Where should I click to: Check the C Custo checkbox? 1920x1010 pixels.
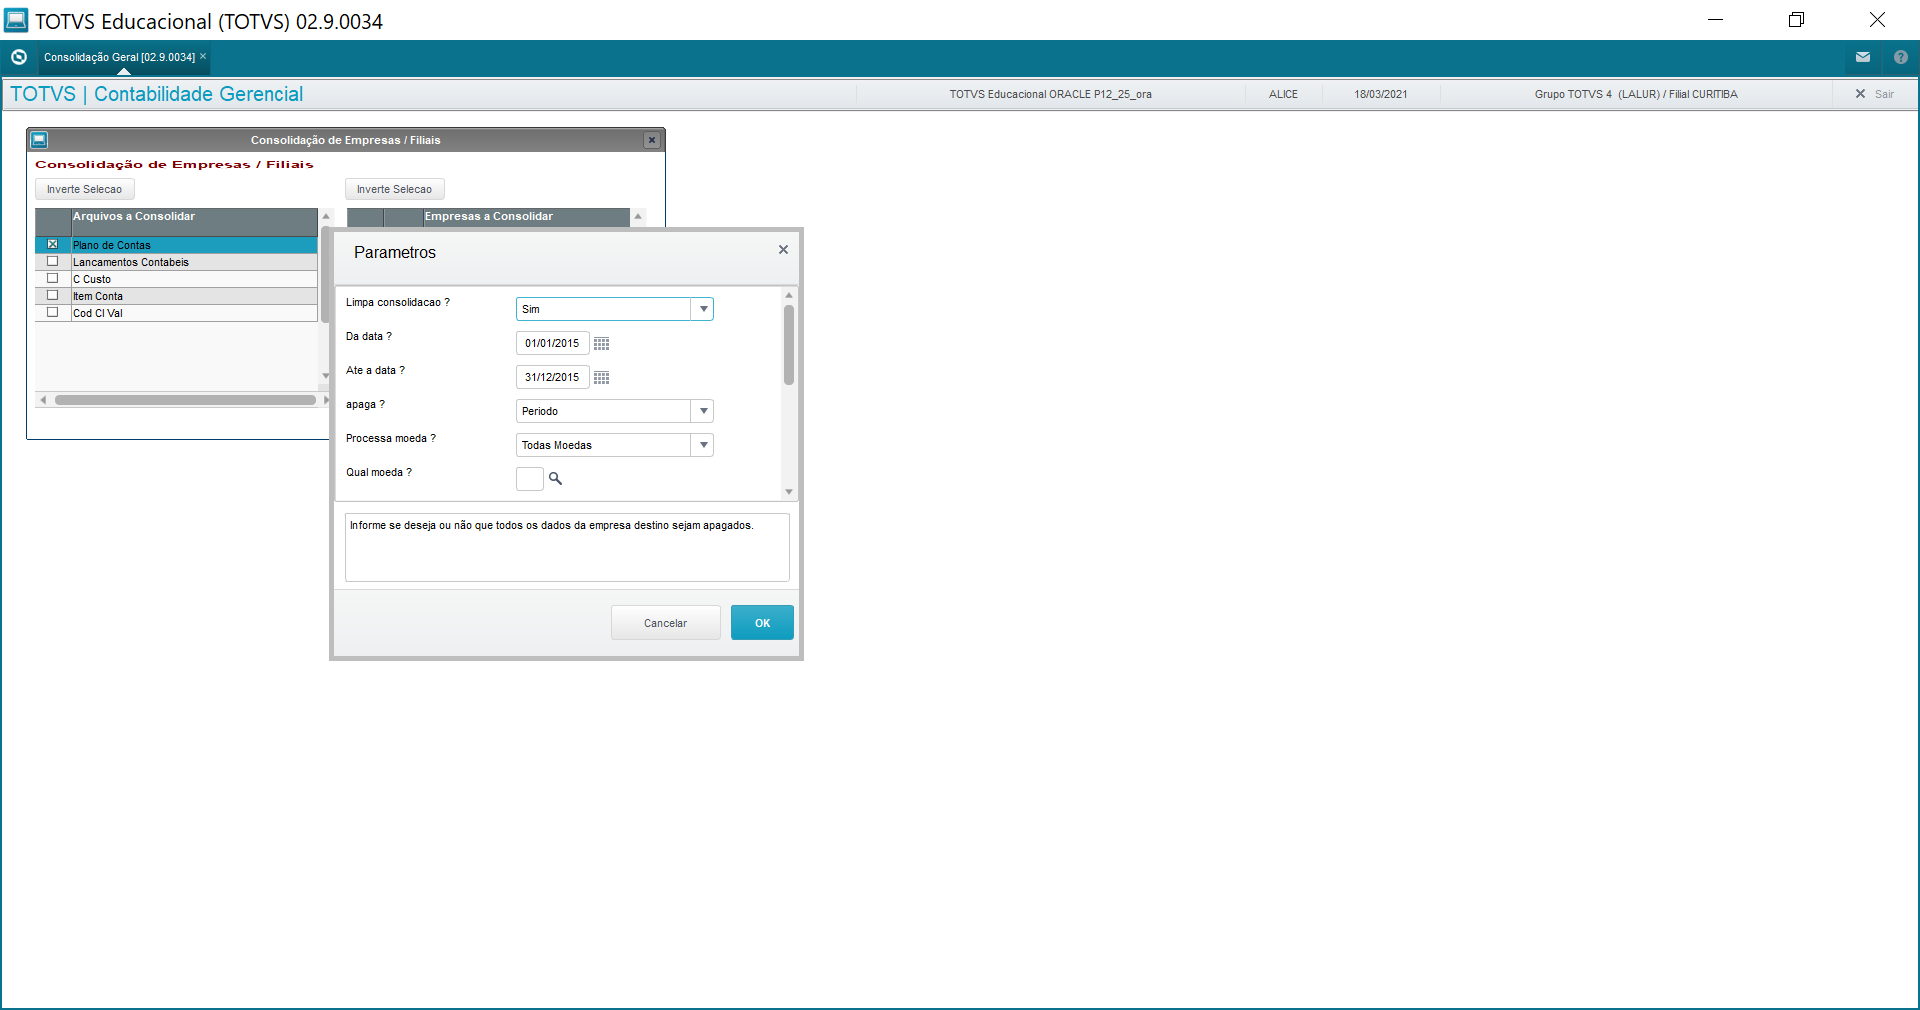click(x=53, y=278)
